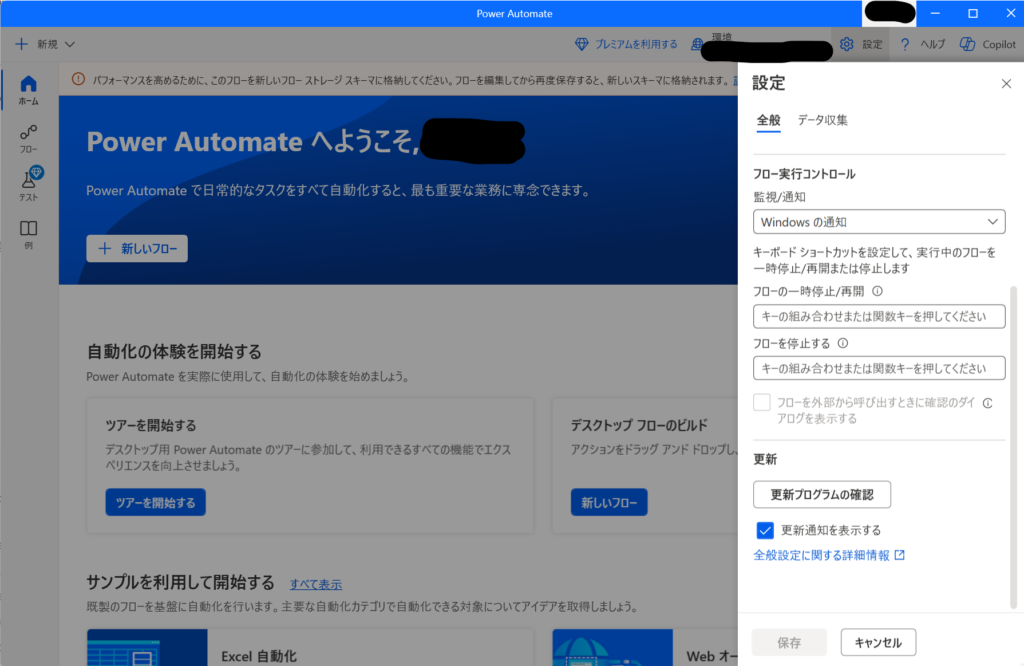
Task: Open the Flow (フロー) sidebar icon
Action: (x=29, y=132)
